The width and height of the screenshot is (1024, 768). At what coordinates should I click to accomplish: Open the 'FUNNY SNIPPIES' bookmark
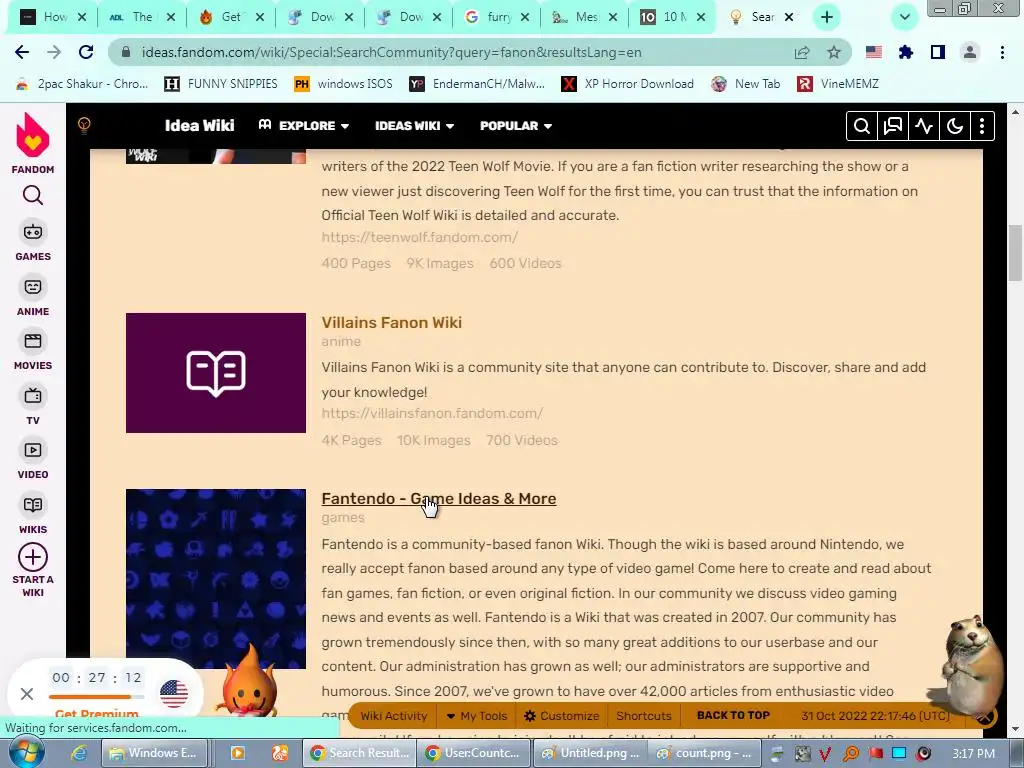point(221,84)
